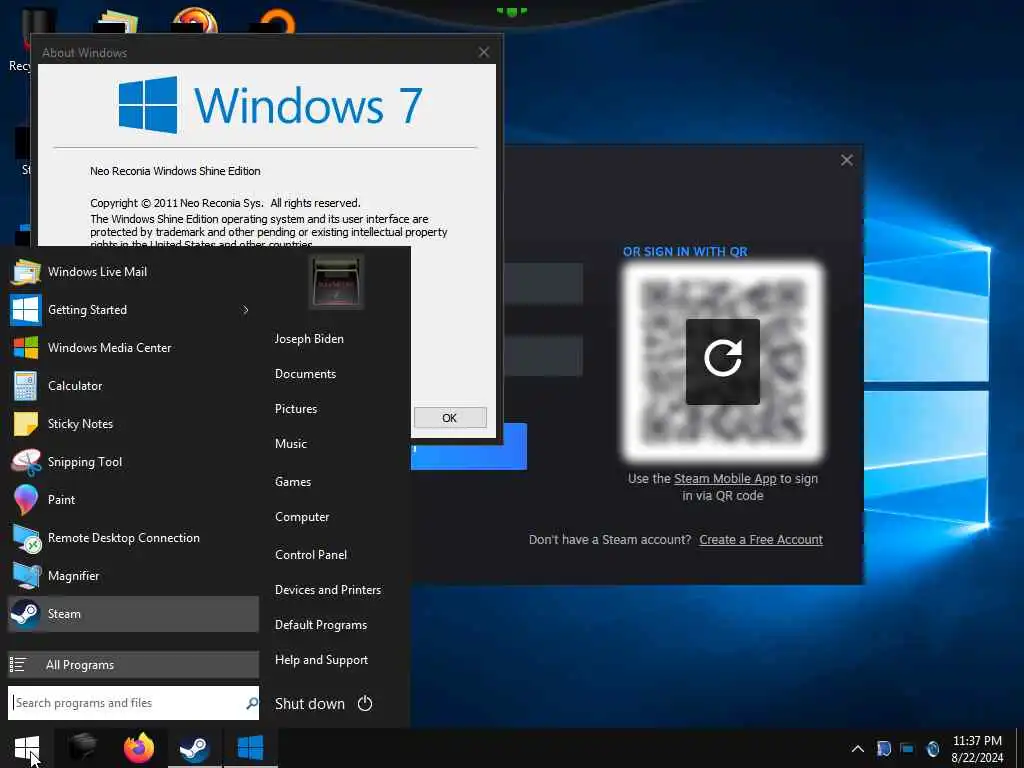
Task: Launch Windows Media Center icon
Action: pos(25,347)
